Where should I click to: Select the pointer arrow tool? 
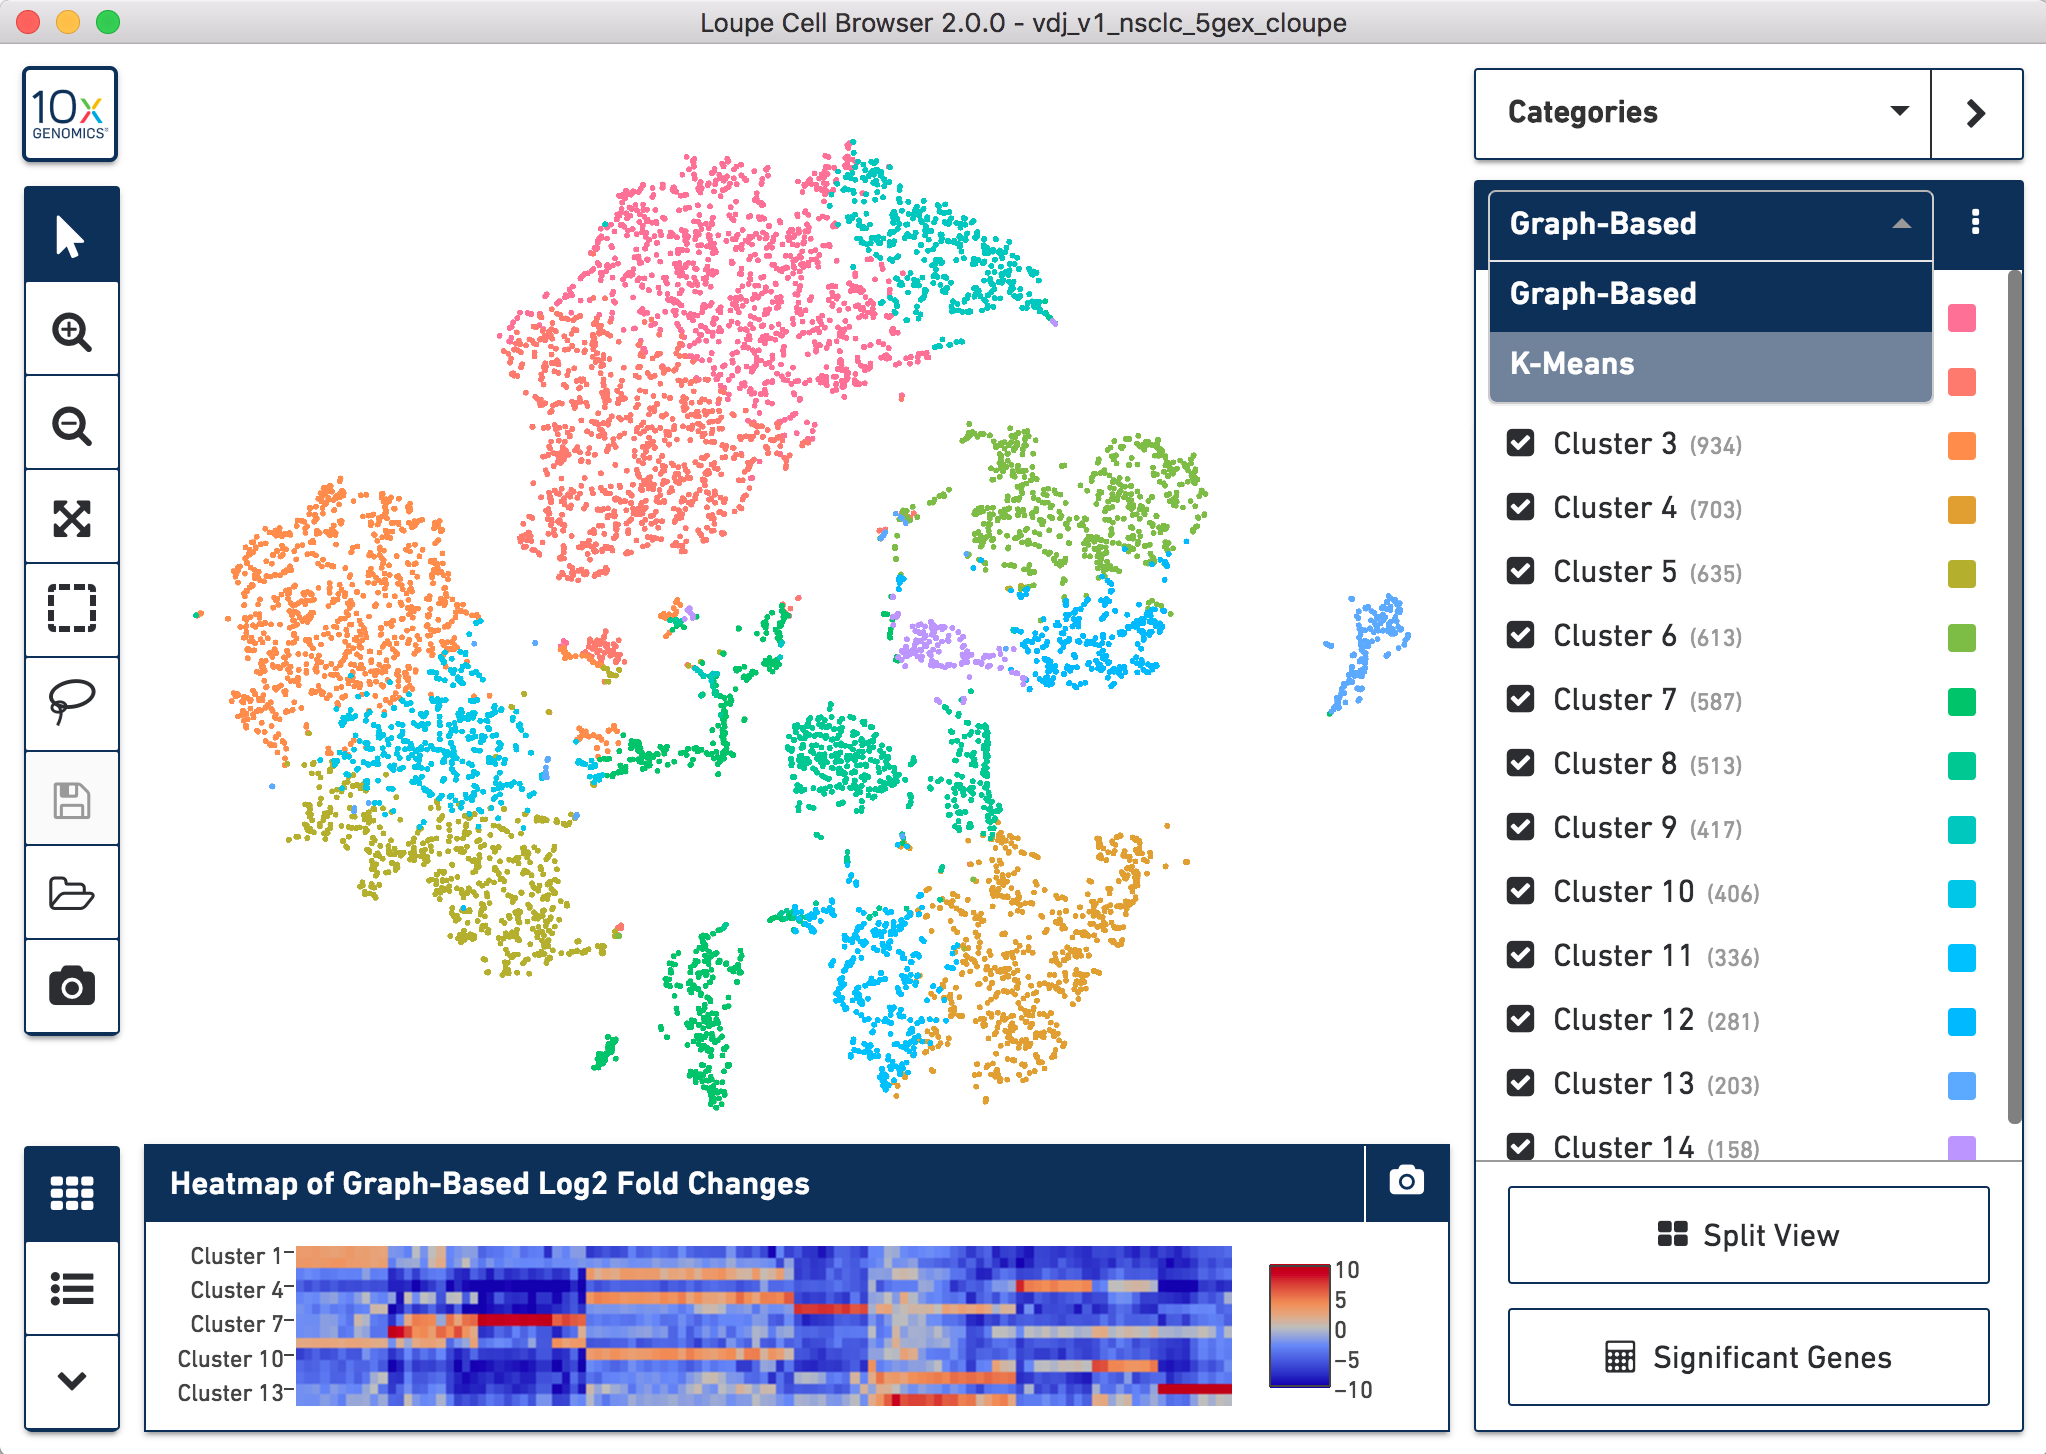coord(71,236)
